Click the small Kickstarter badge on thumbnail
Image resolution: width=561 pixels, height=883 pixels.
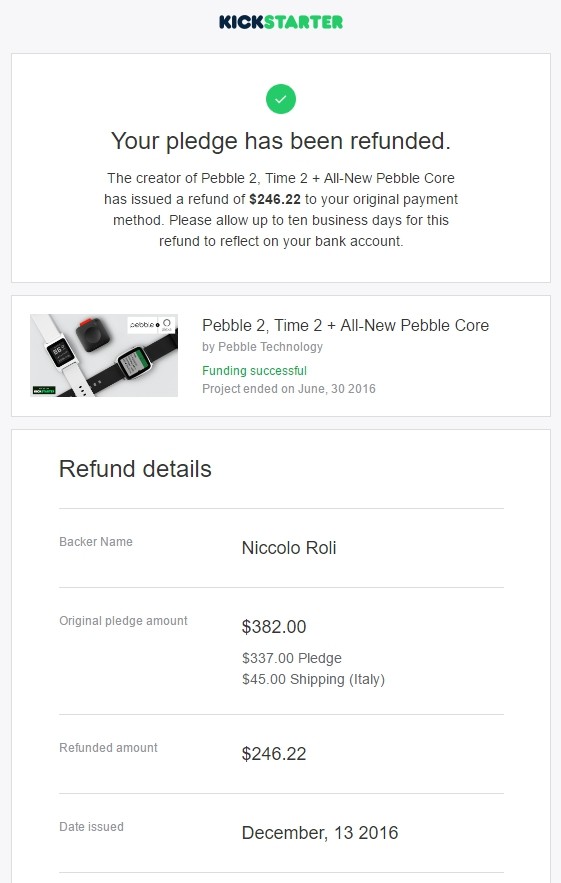coord(44,390)
